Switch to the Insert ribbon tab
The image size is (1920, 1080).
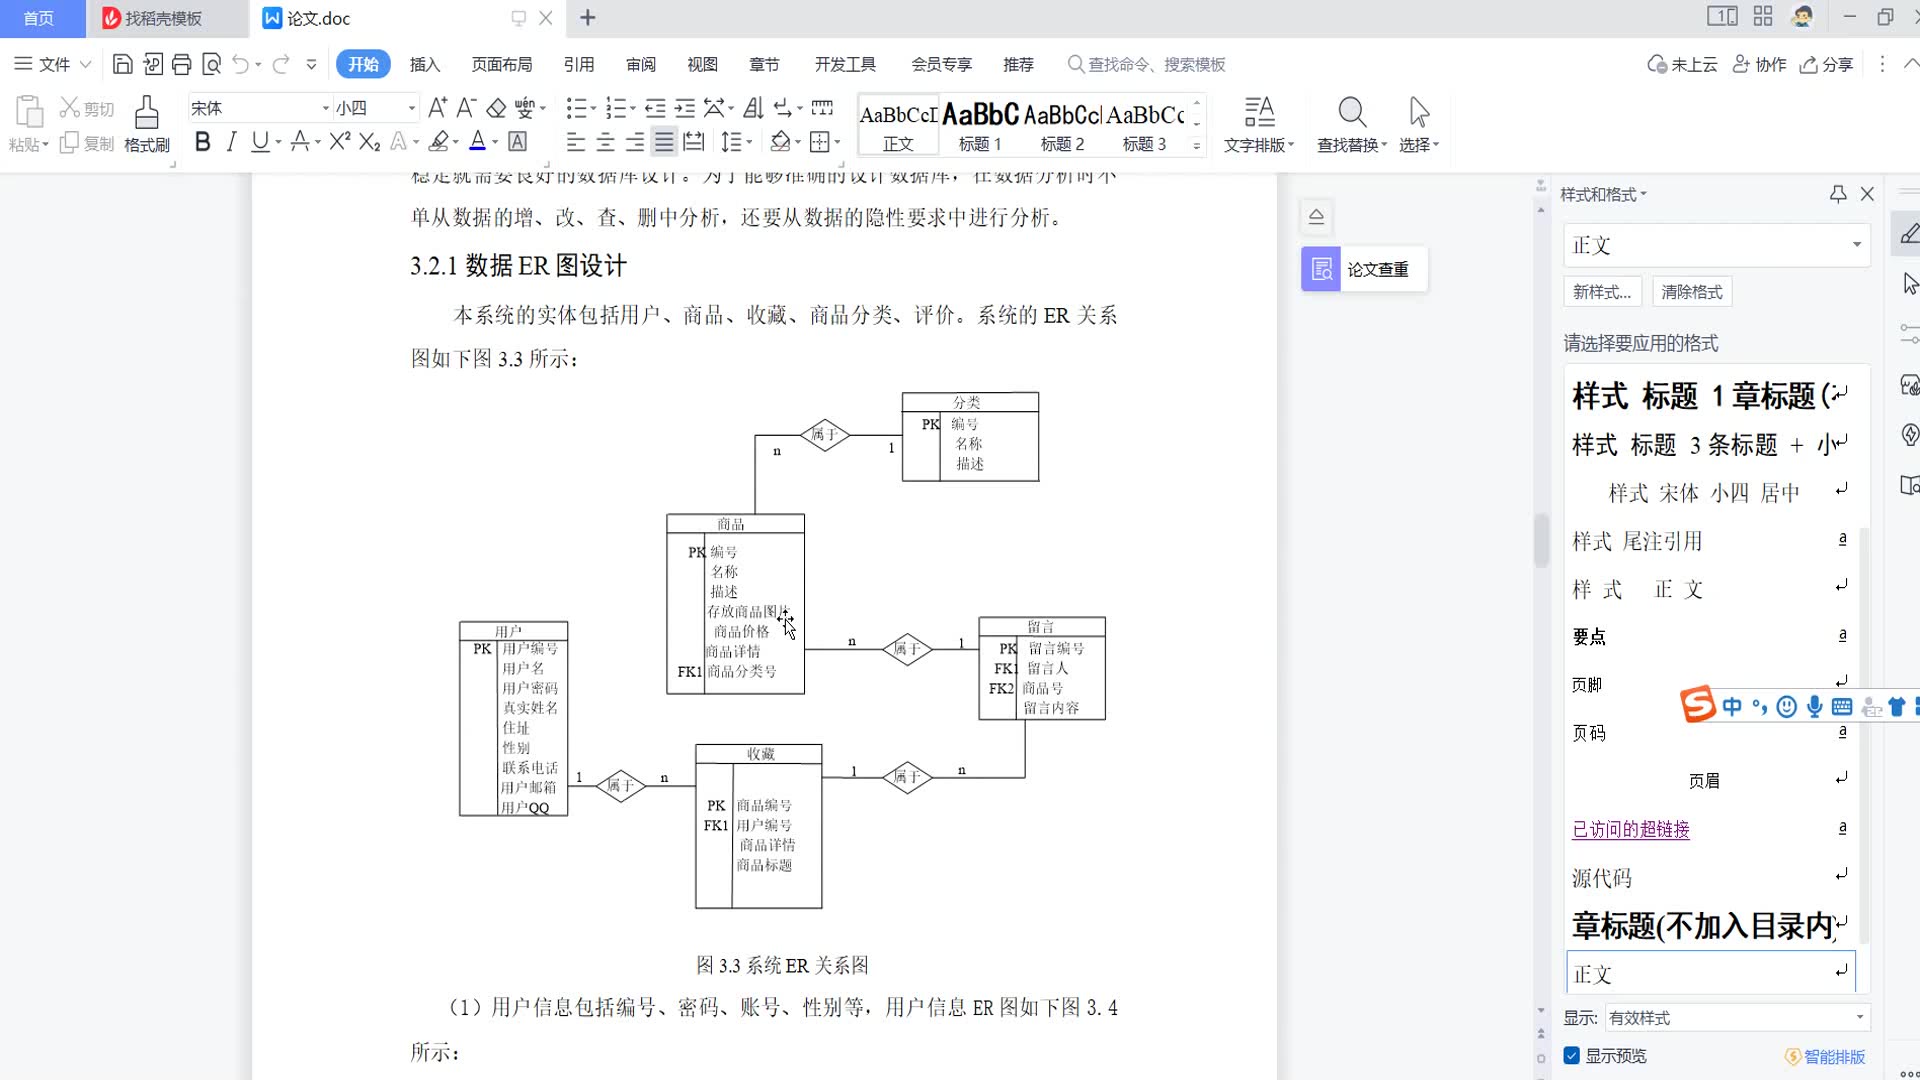[x=425, y=65]
